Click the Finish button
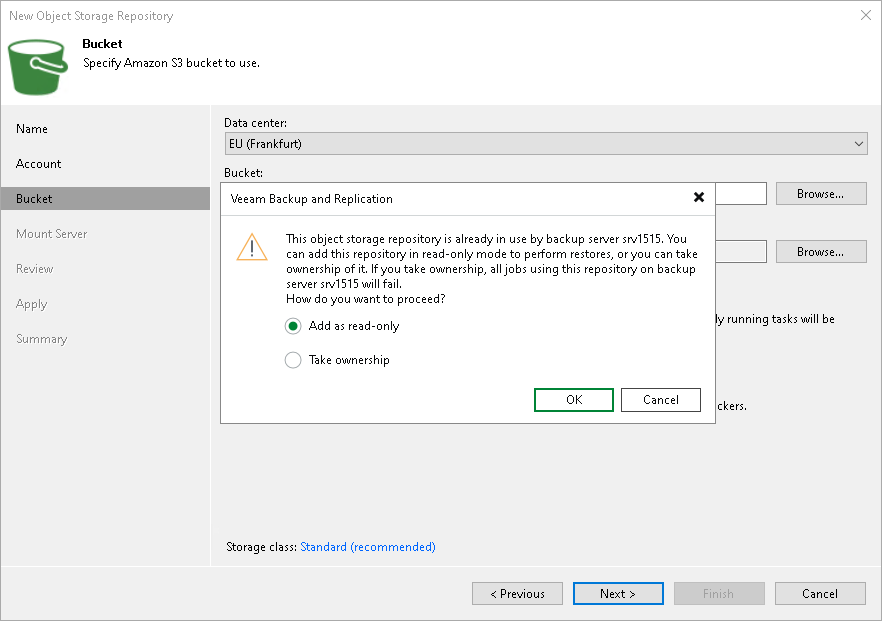This screenshot has height=621, width=882. [719, 594]
